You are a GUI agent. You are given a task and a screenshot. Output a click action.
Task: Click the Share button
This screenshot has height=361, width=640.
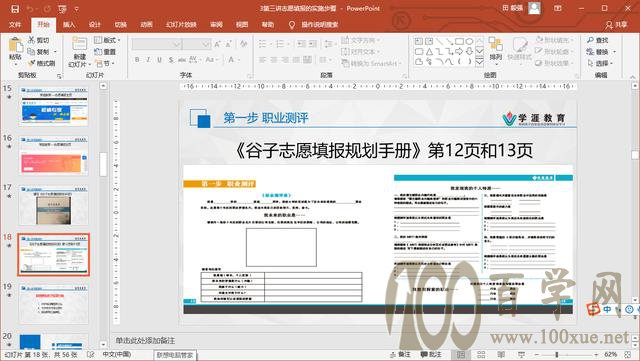(617, 25)
